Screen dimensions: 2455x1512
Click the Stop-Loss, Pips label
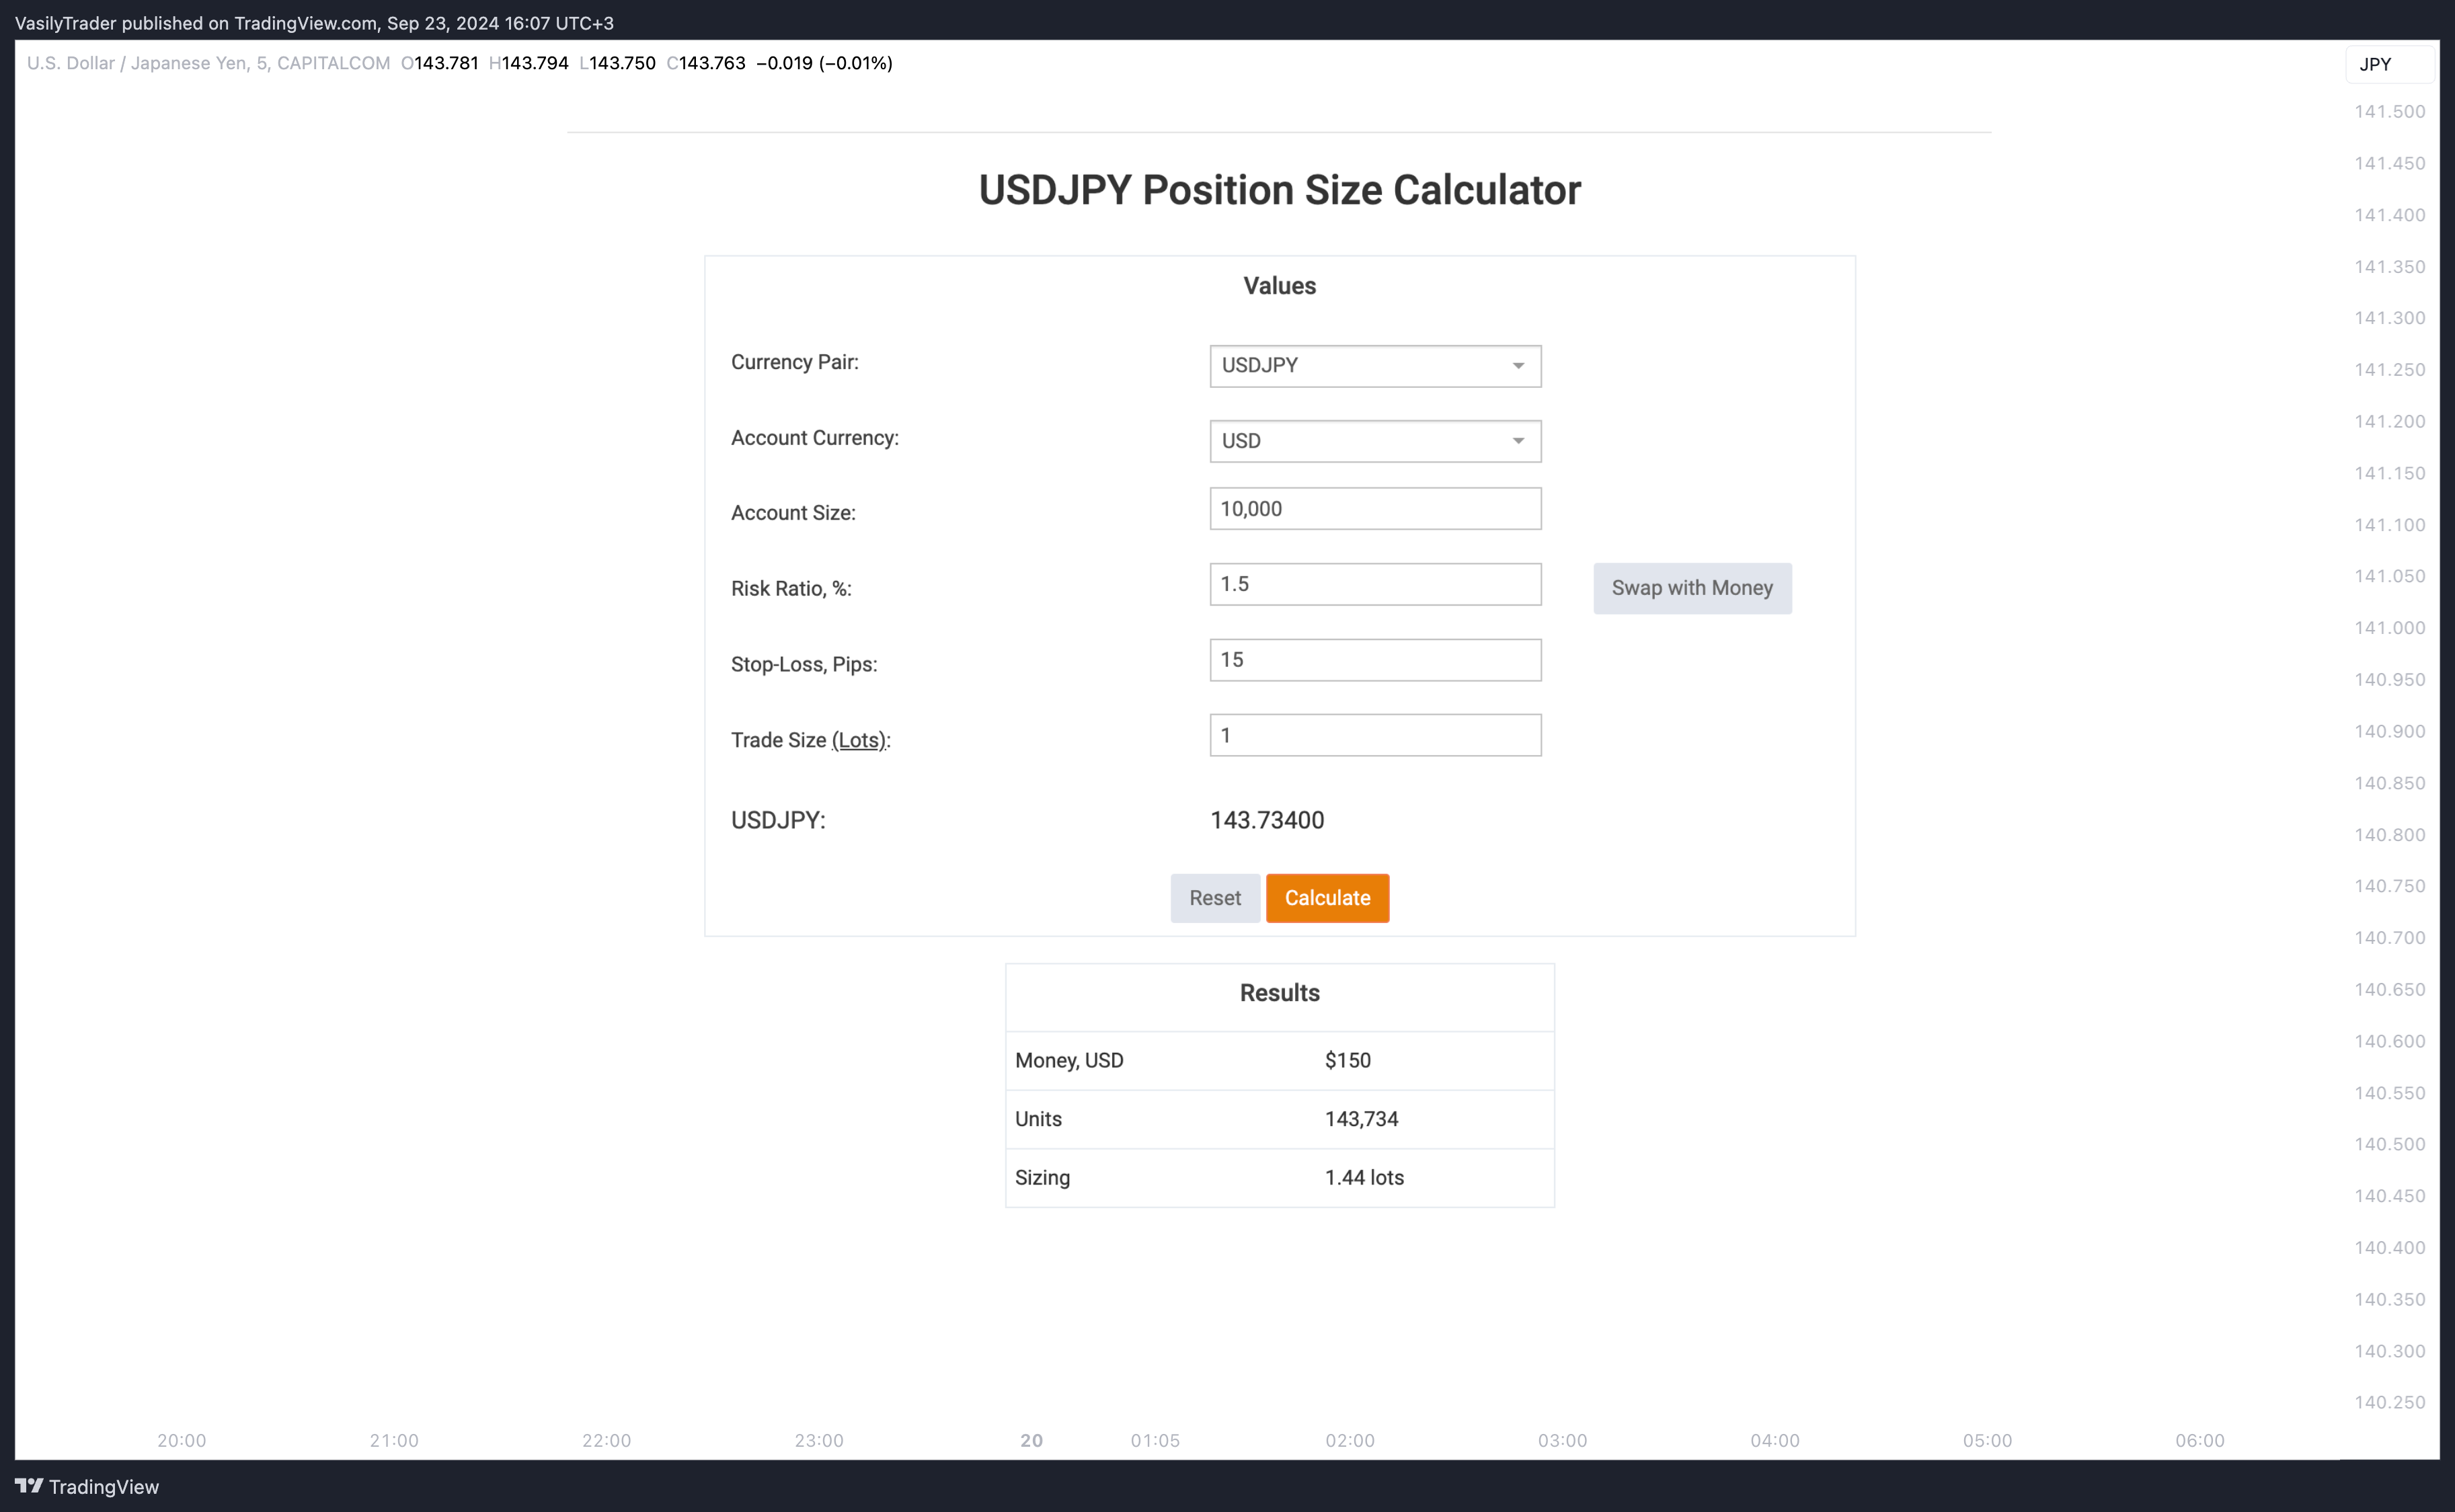[804, 664]
